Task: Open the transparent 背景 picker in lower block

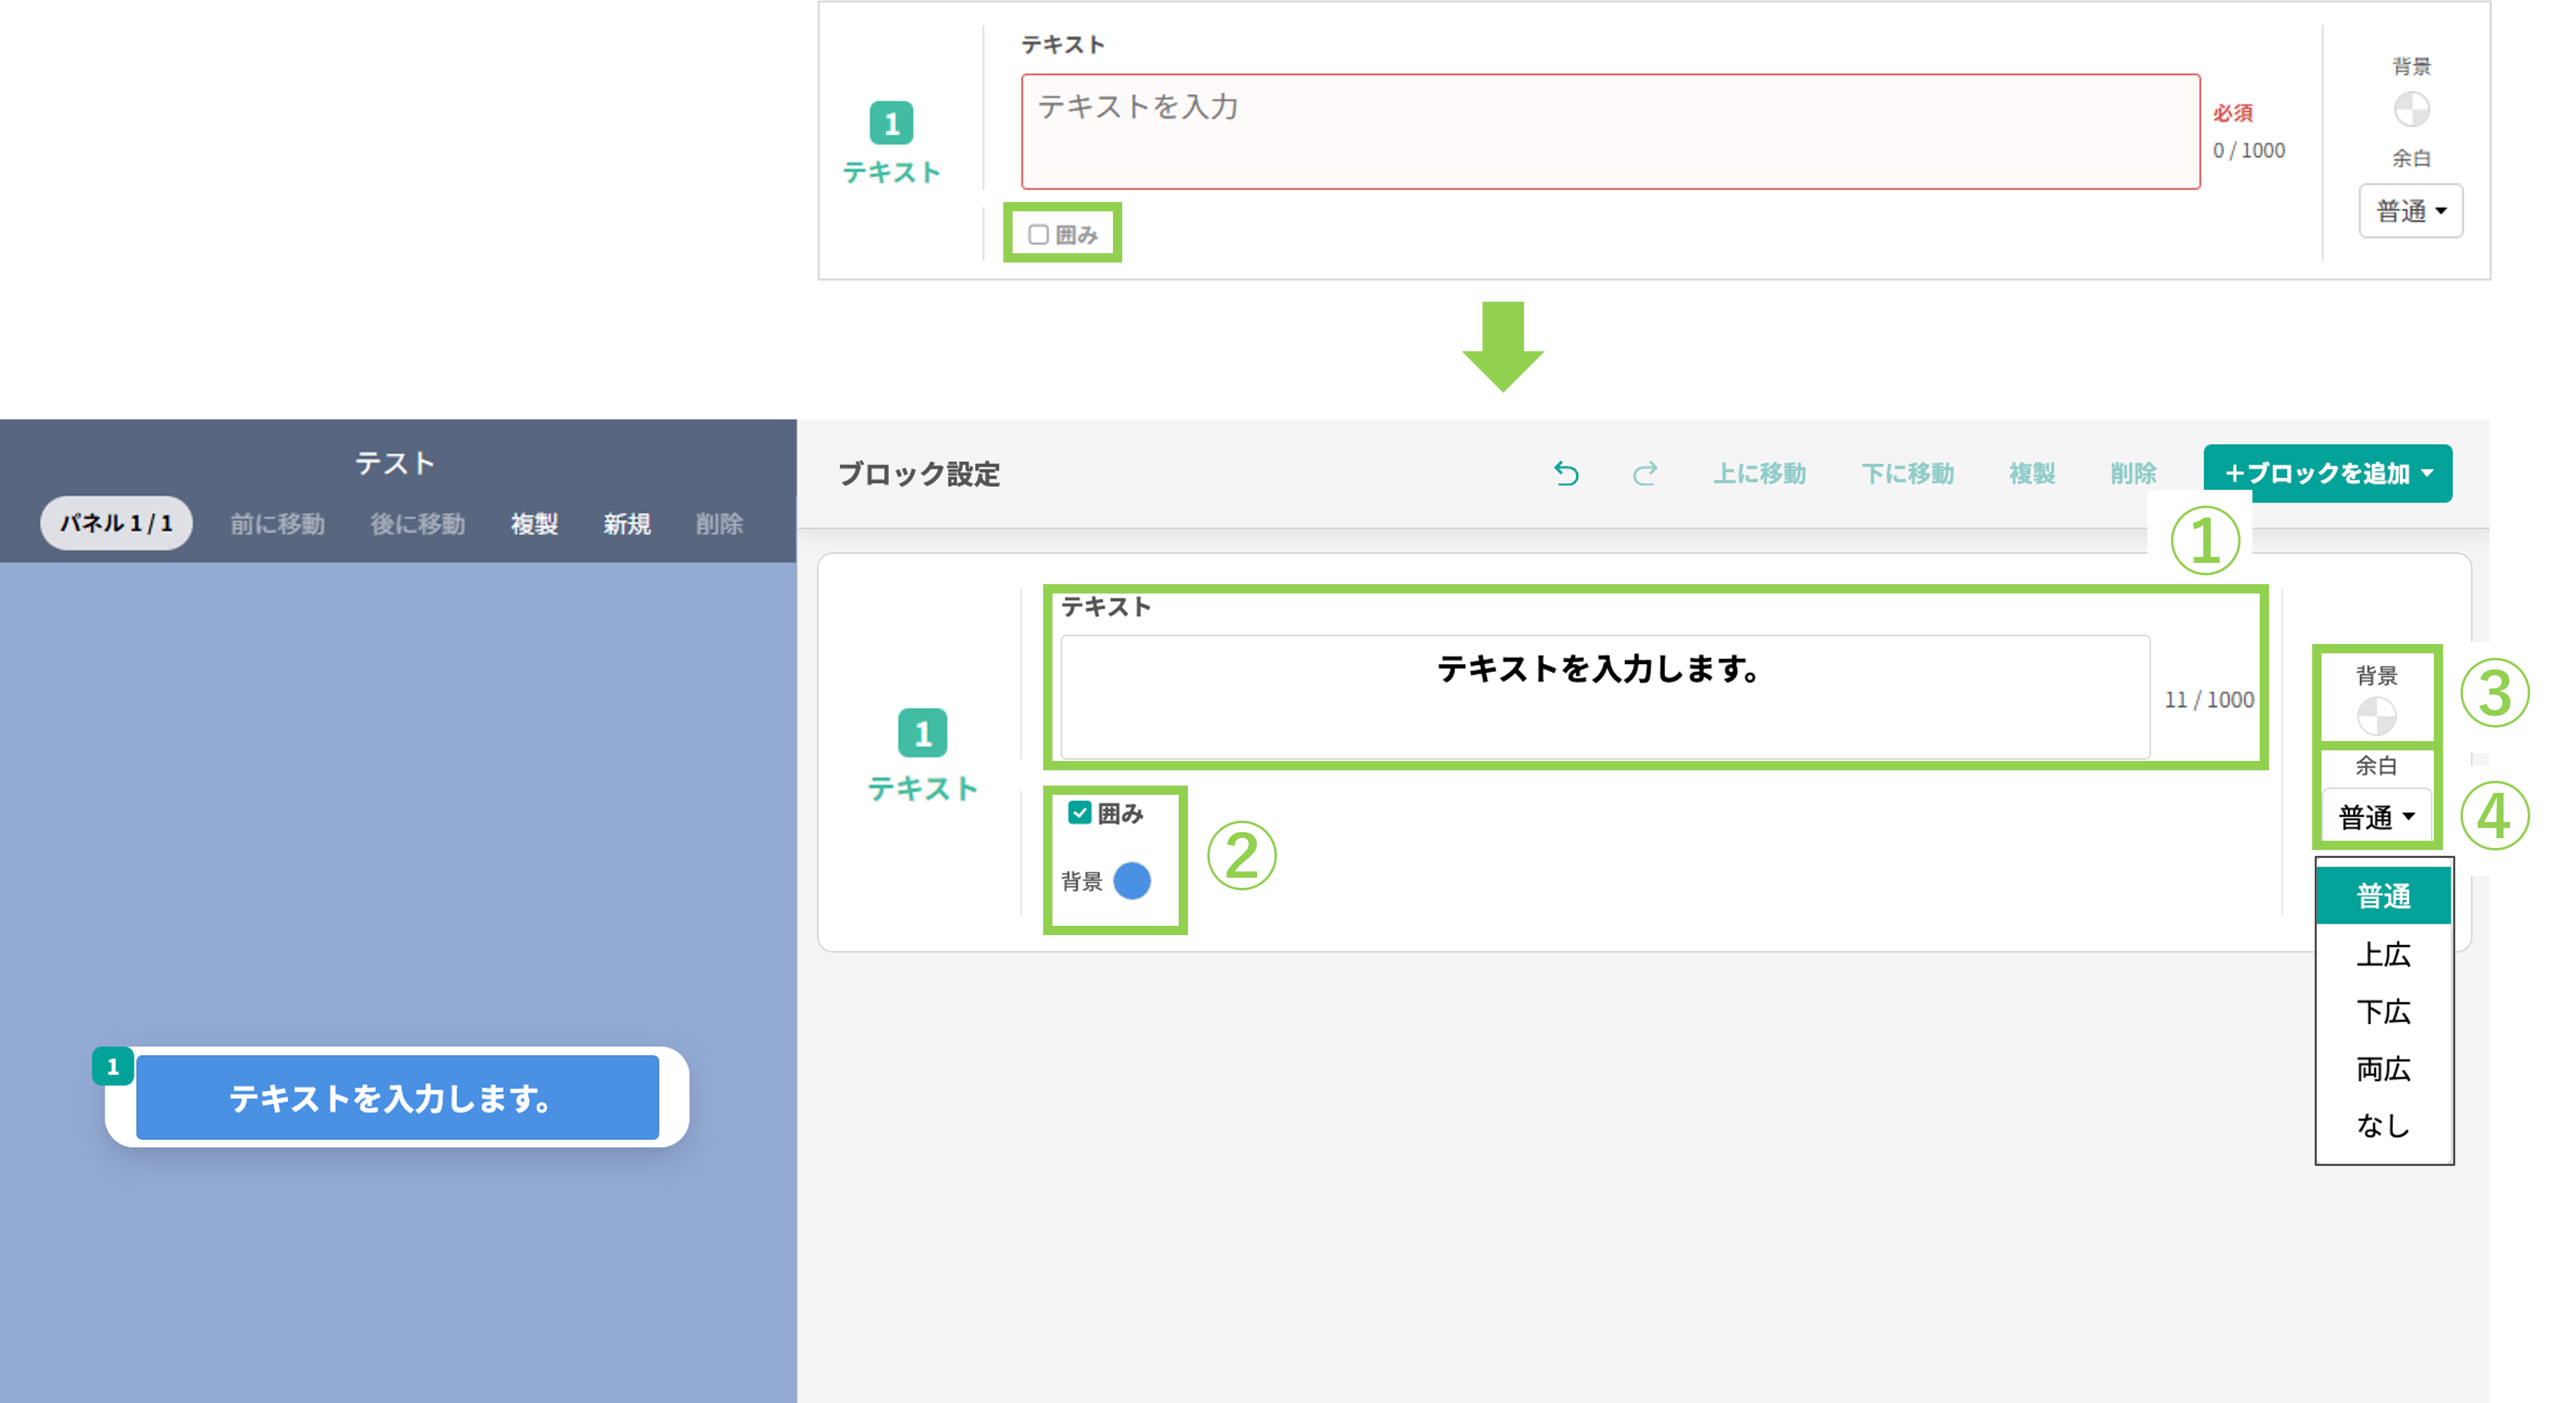Action: click(x=2376, y=716)
